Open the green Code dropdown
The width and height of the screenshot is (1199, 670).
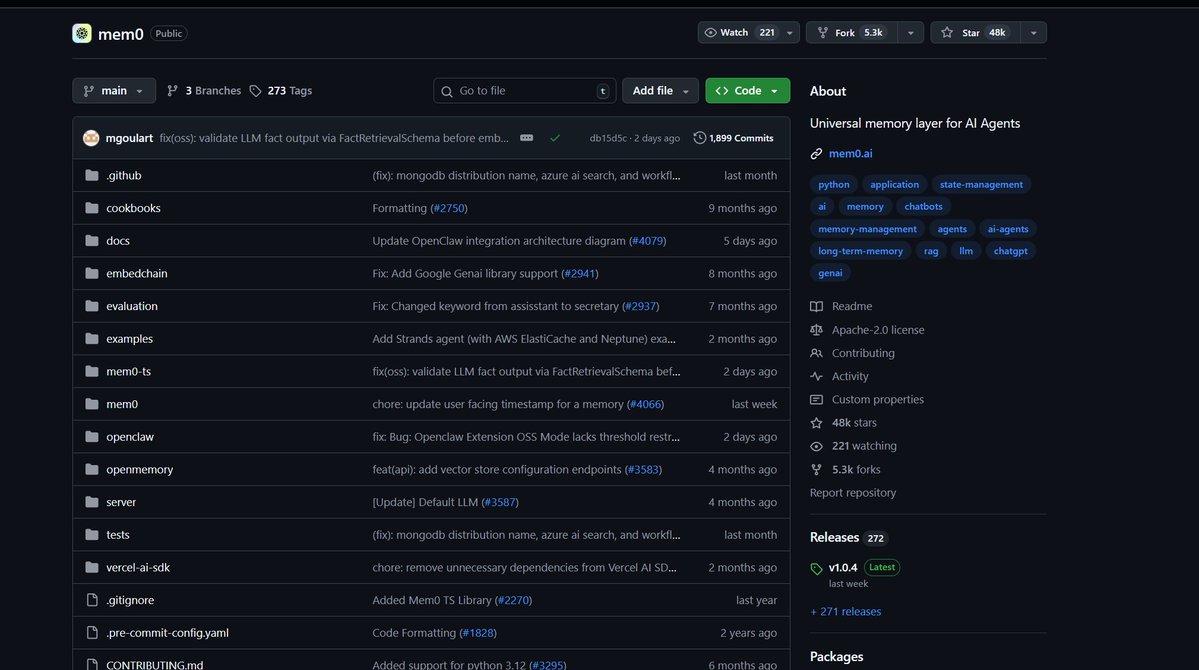pyautogui.click(x=747, y=90)
